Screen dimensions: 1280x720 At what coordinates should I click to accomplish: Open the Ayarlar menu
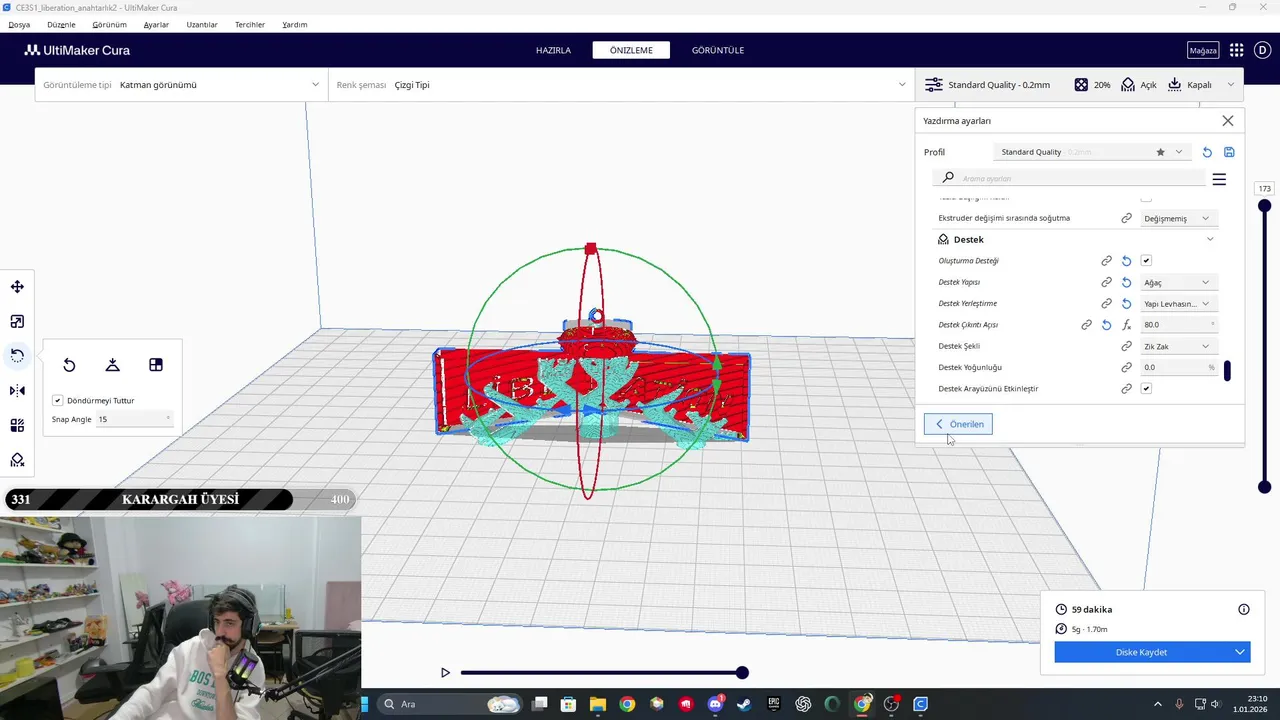pos(156,24)
